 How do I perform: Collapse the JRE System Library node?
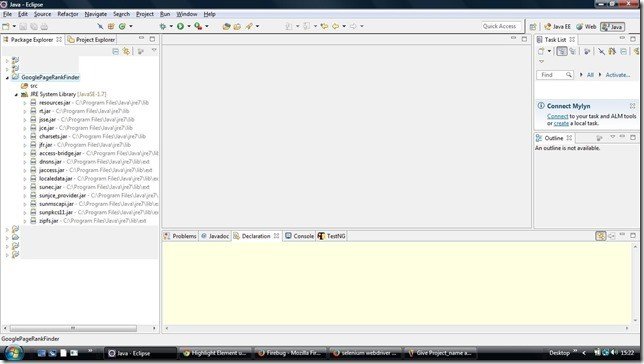pos(16,94)
